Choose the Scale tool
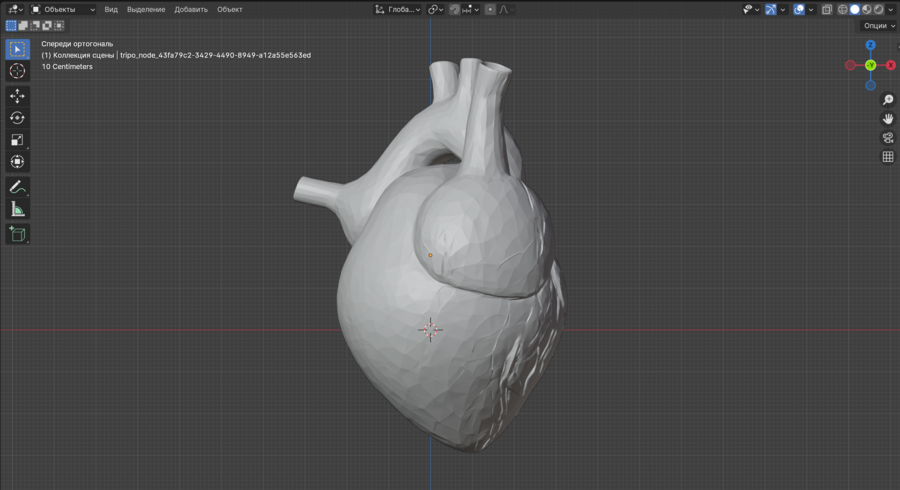The width and height of the screenshot is (900, 490). pyautogui.click(x=17, y=140)
